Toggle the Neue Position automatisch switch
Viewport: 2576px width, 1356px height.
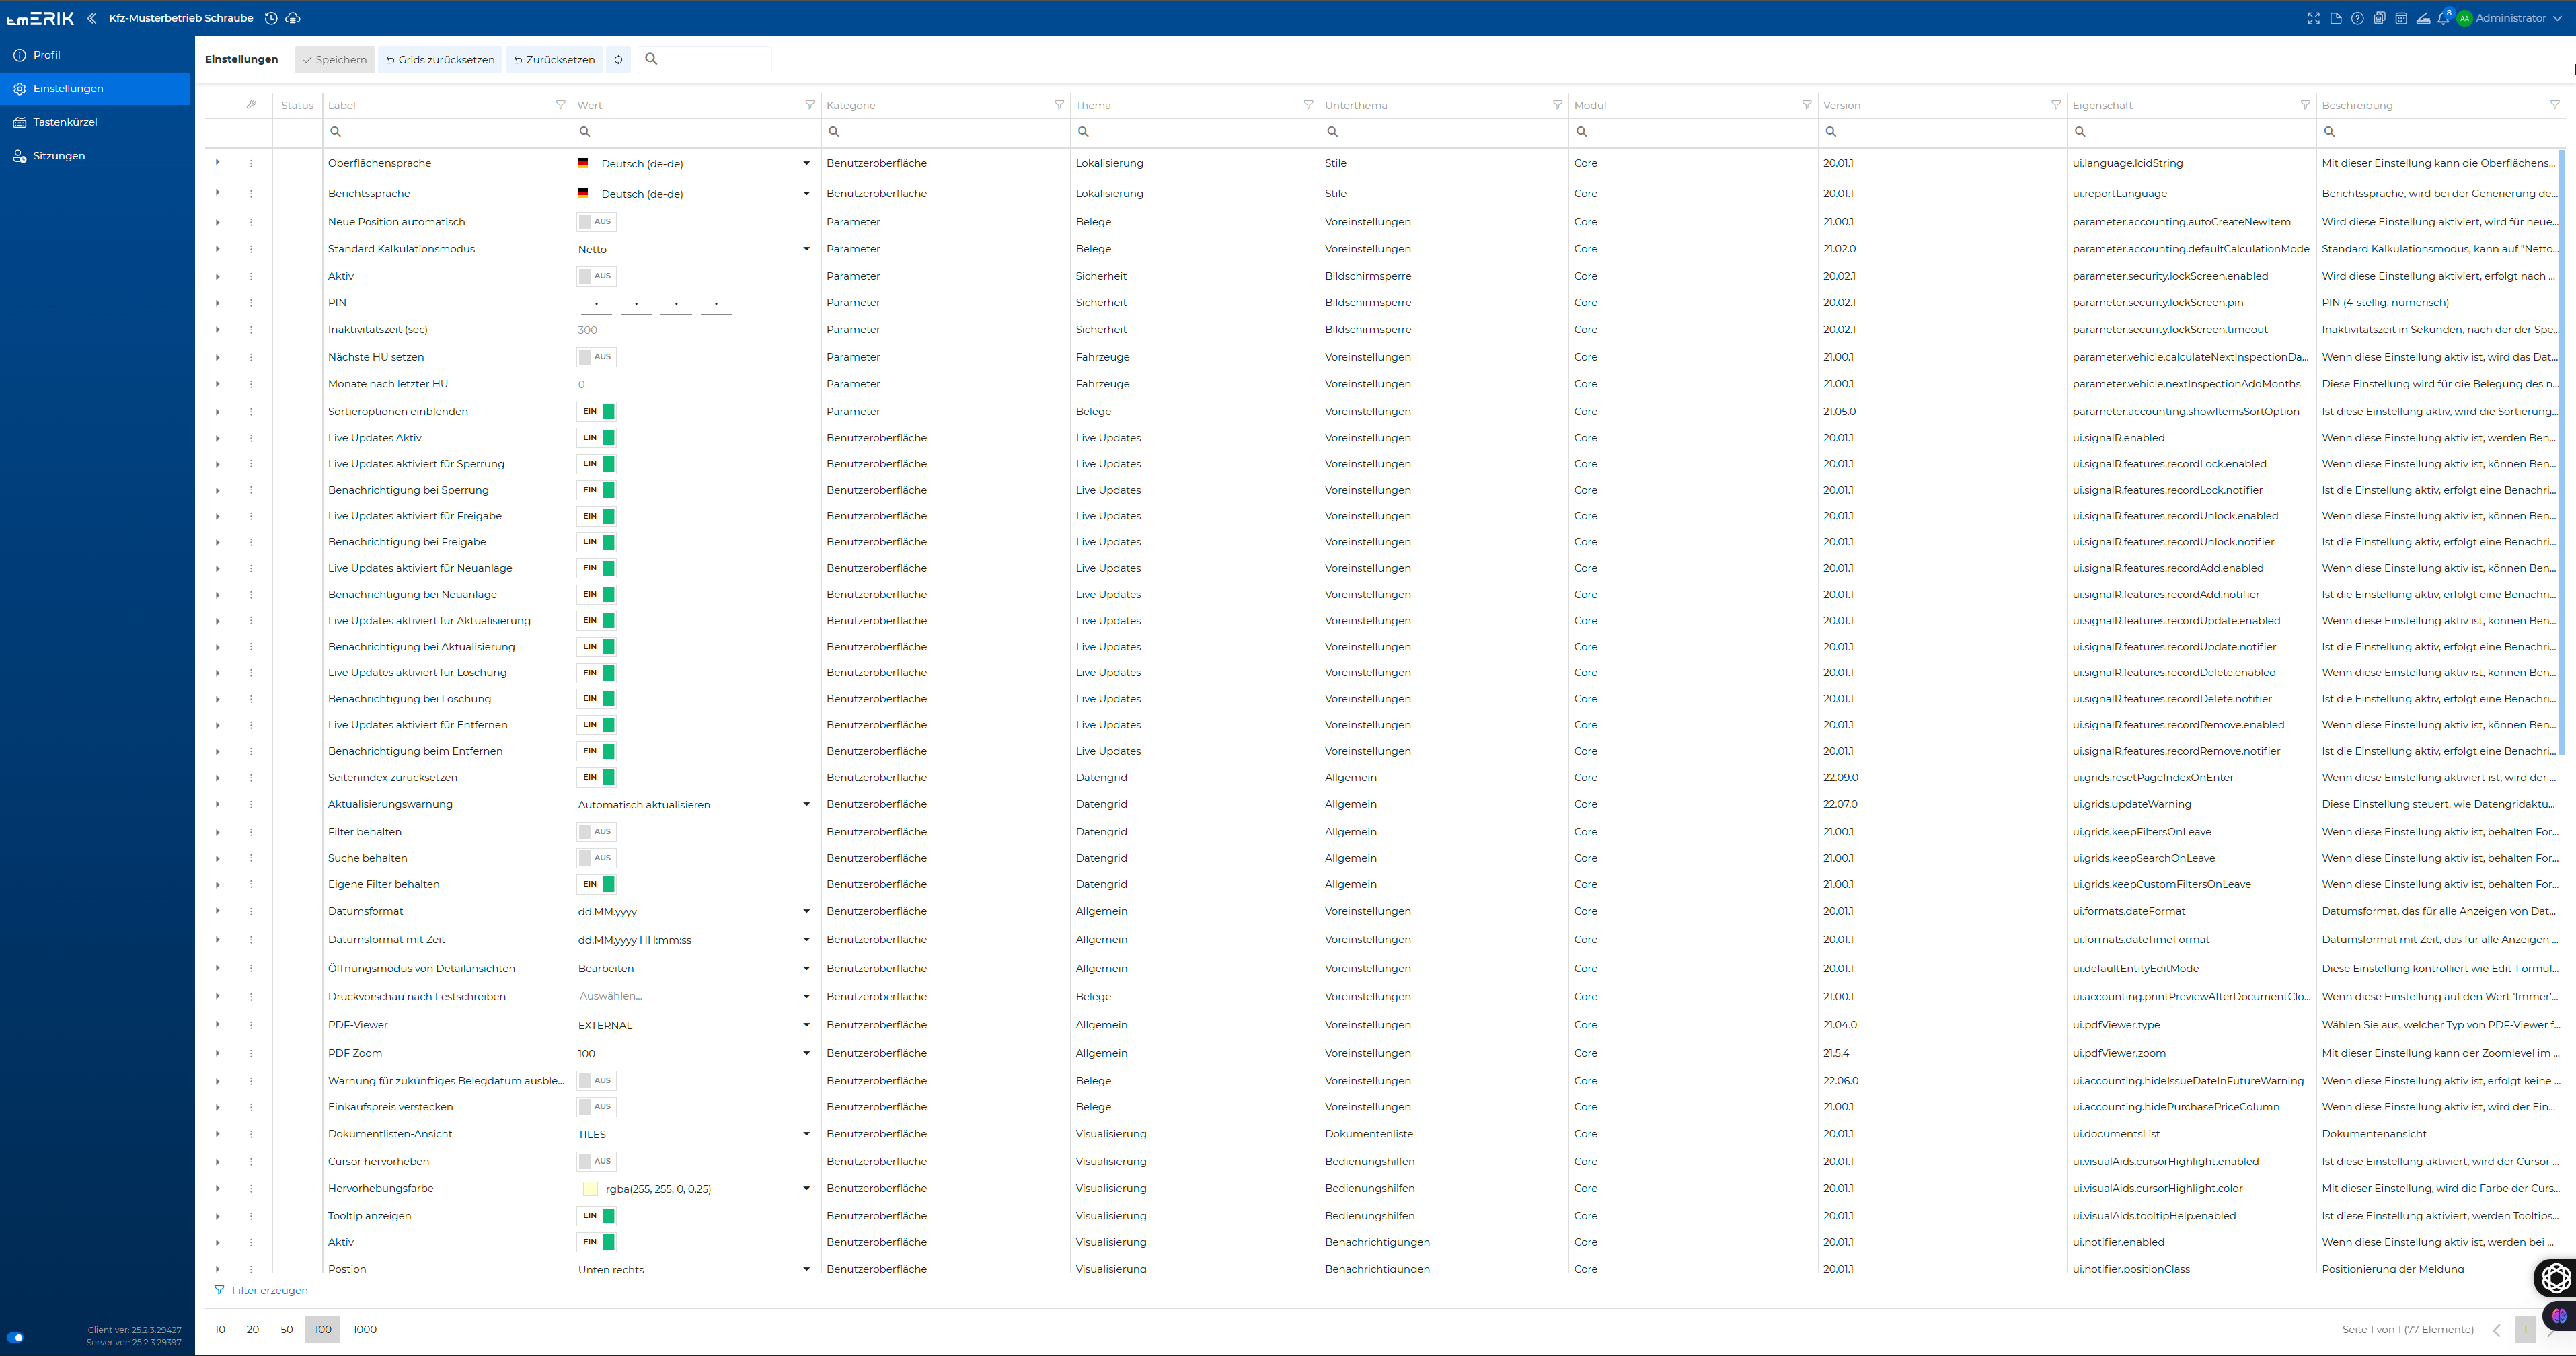(x=596, y=222)
